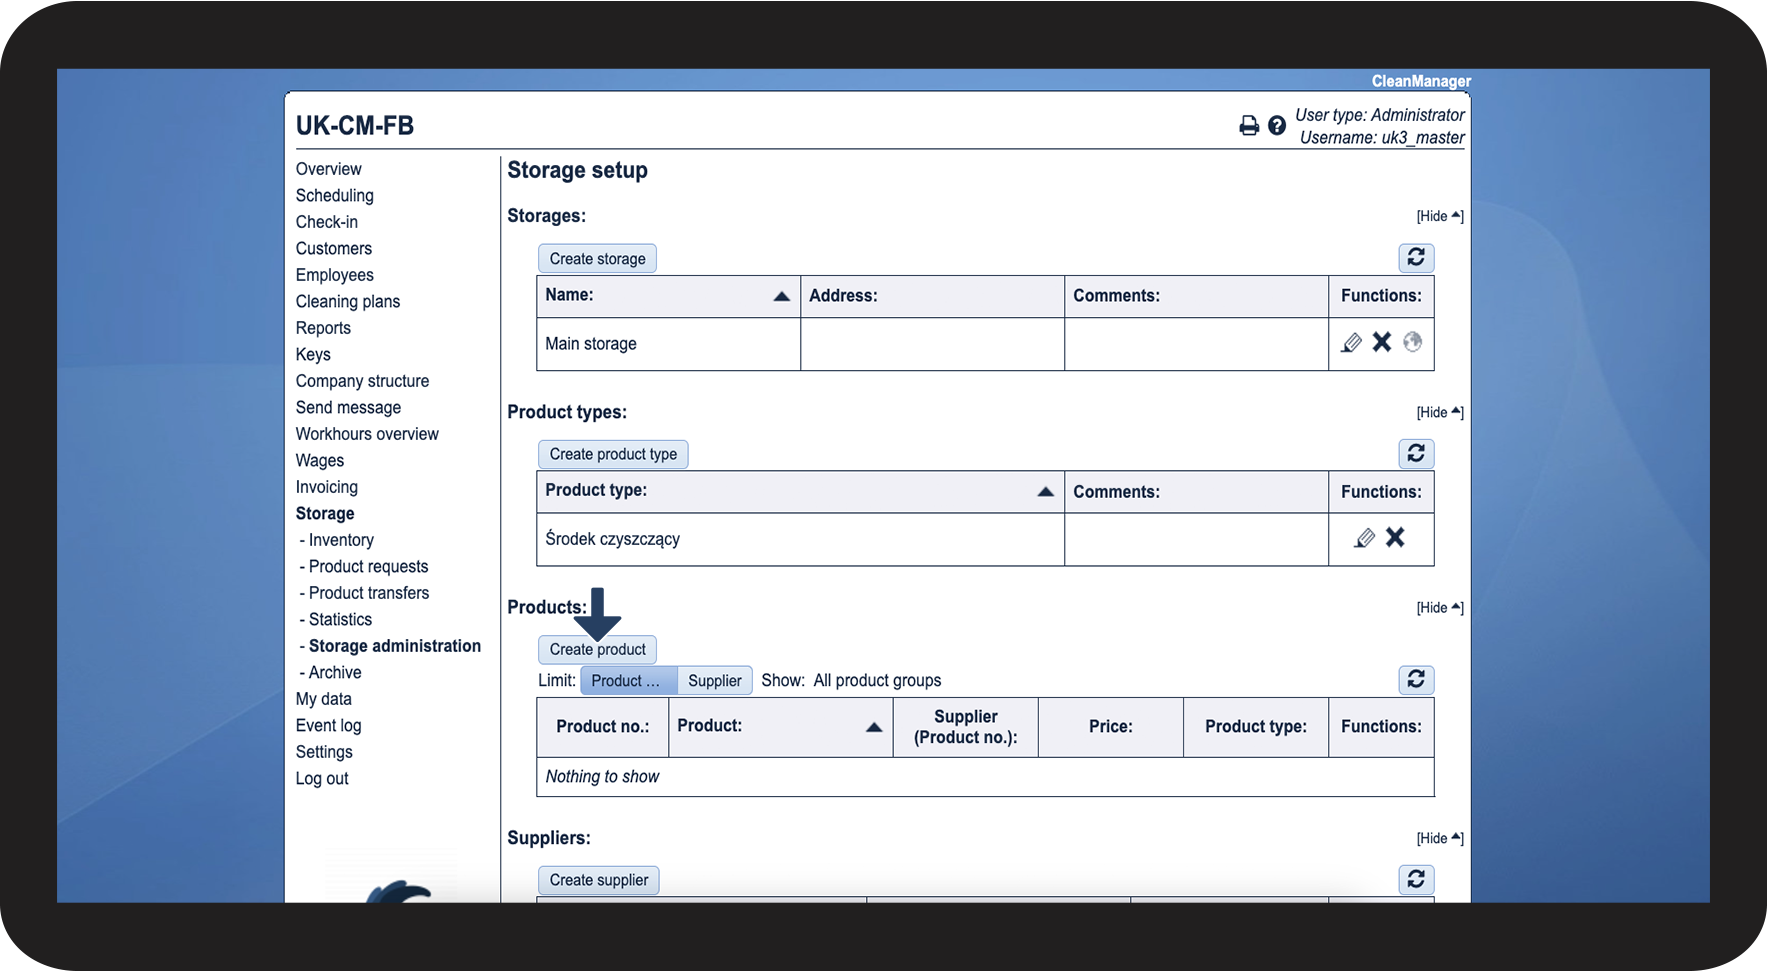This screenshot has height=971, width=1767.
Task: Click the print icon in header
Action: pyautogui.click(x=1248, y=126)
